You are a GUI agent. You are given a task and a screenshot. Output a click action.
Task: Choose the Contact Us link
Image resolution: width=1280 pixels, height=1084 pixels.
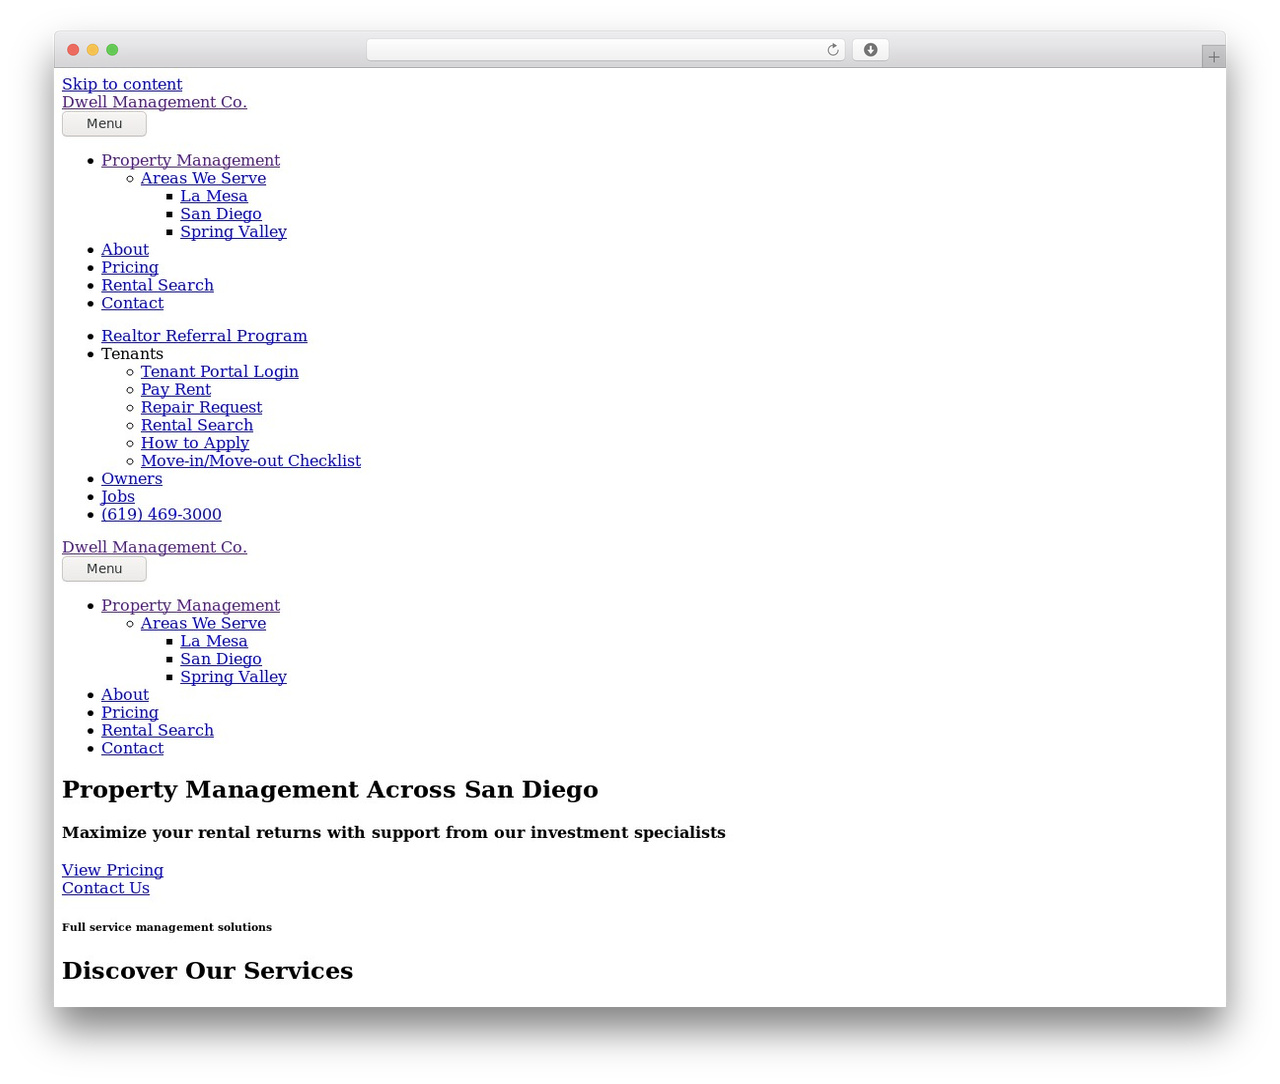tap(105, 889)
